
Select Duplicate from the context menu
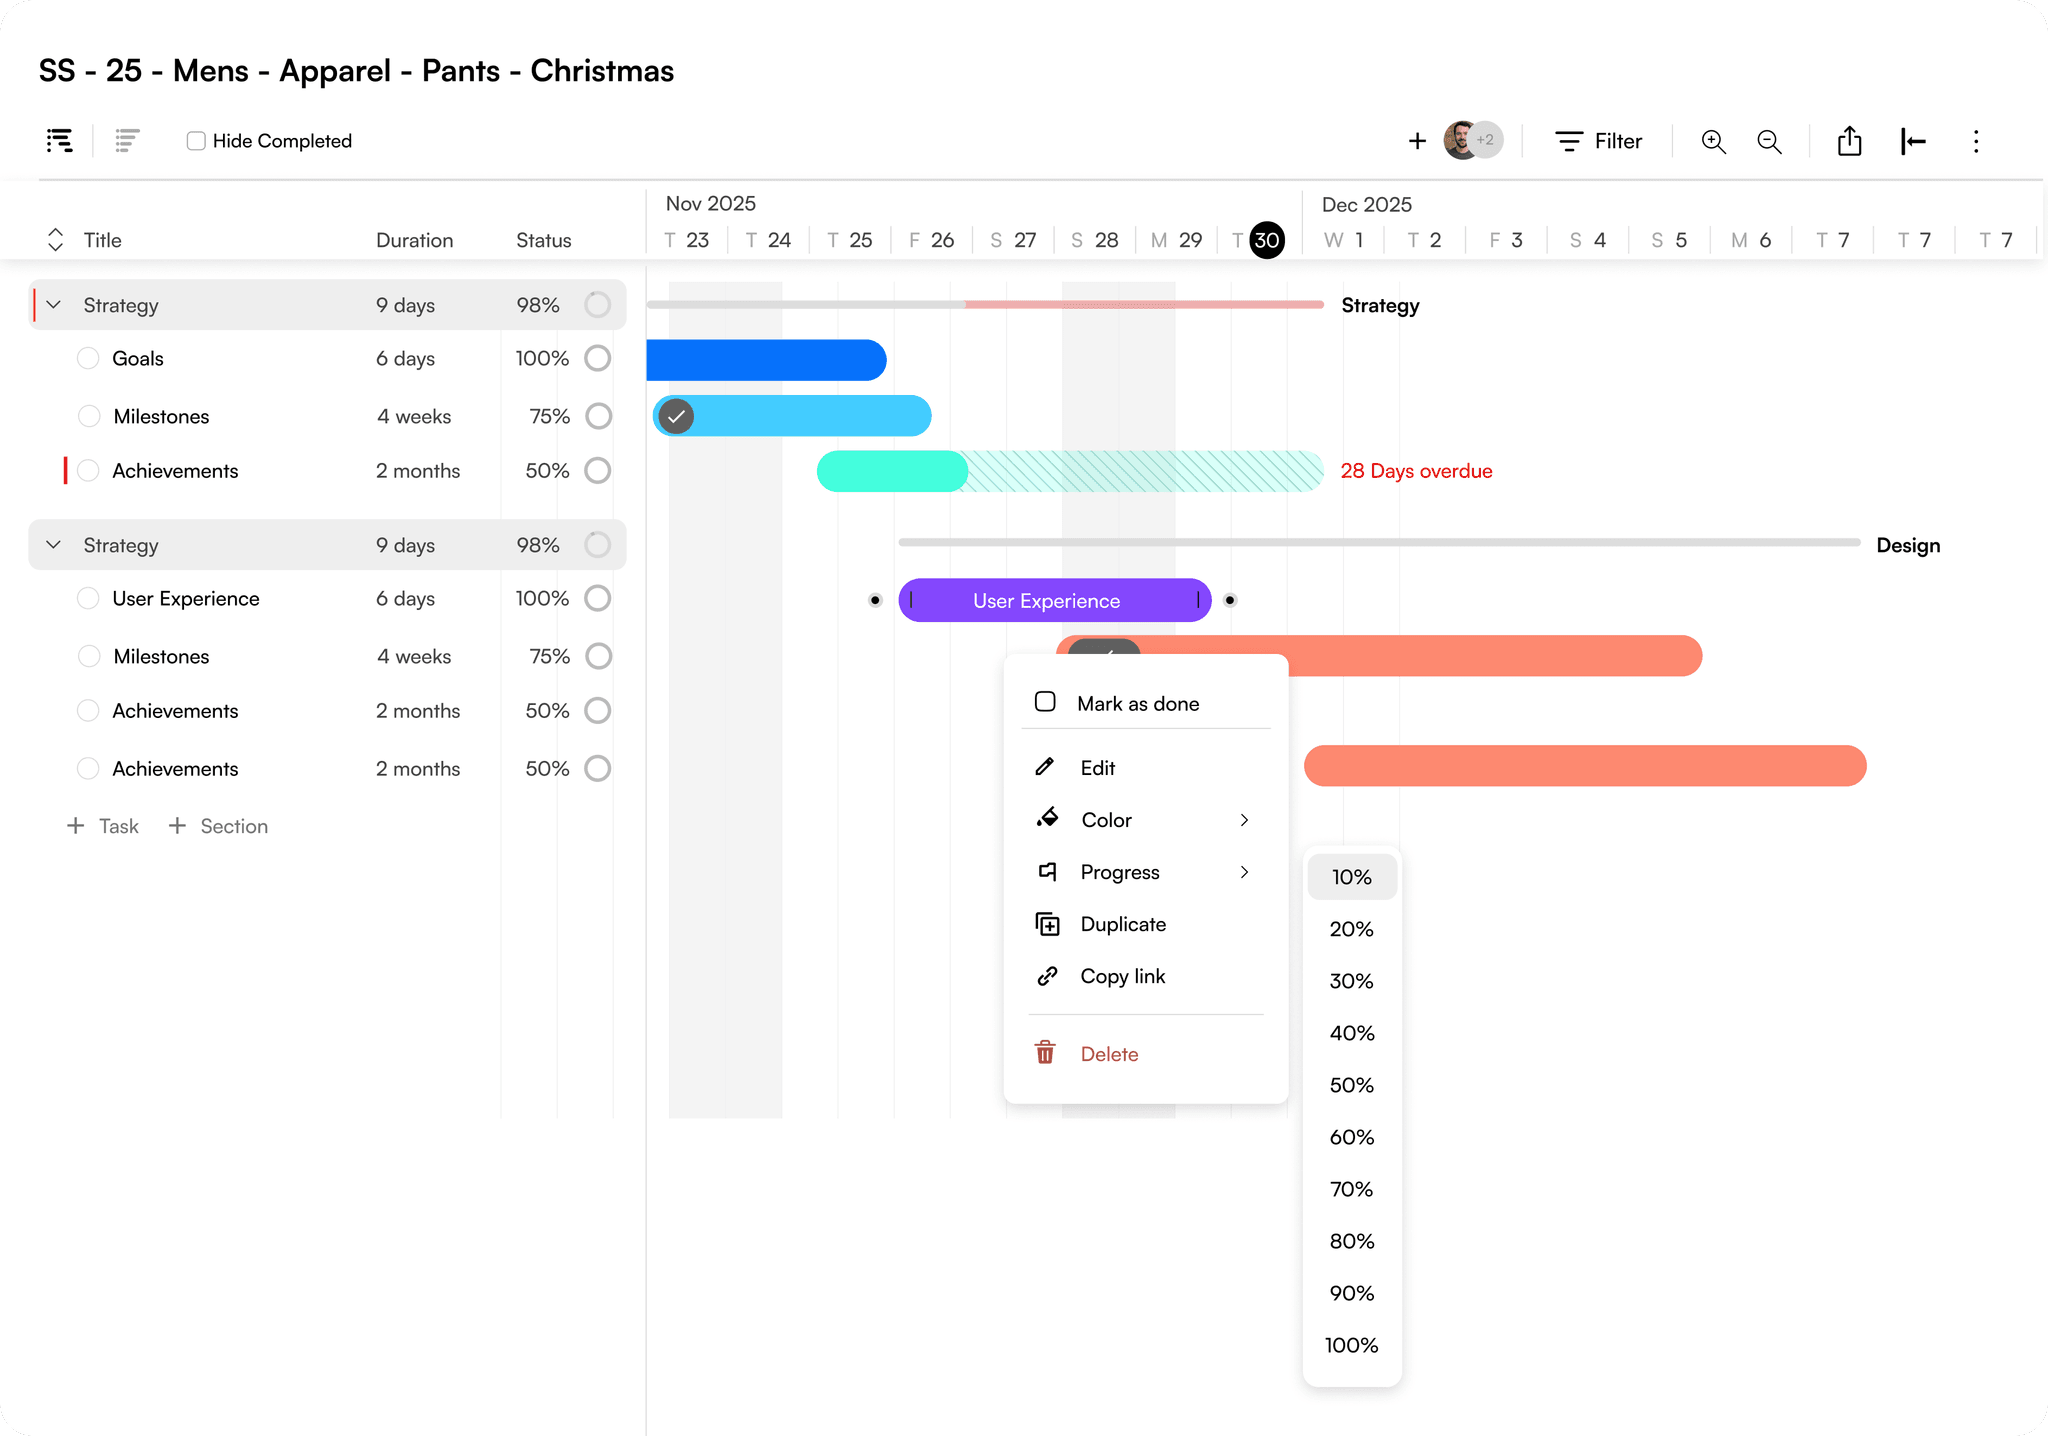(1122, 924)
